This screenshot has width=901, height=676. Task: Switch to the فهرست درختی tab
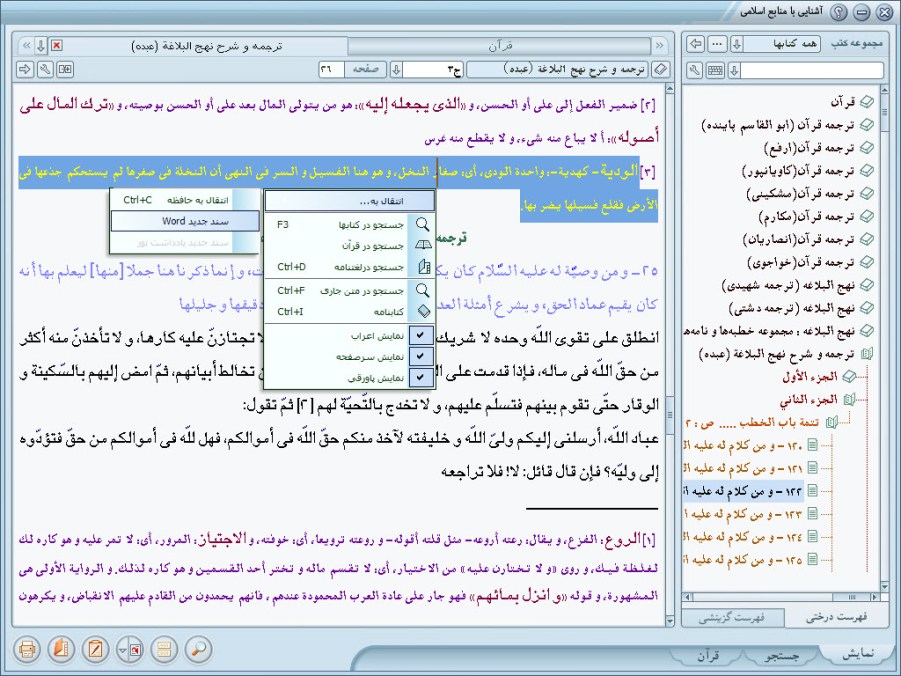click(x=837, y=618)
